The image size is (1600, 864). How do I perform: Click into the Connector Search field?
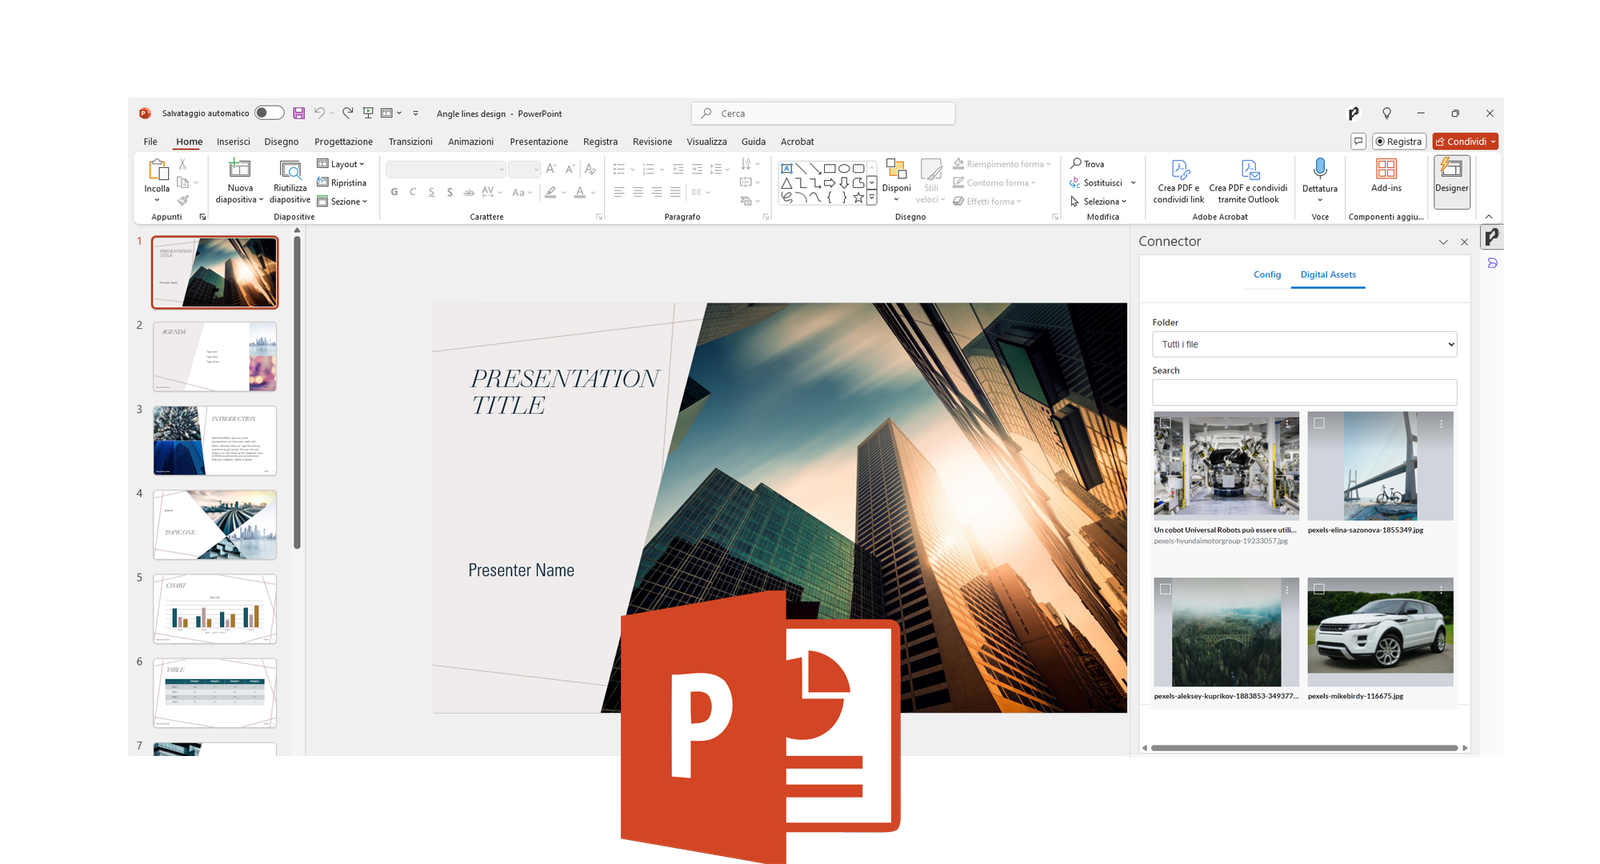click(1304, 392)
